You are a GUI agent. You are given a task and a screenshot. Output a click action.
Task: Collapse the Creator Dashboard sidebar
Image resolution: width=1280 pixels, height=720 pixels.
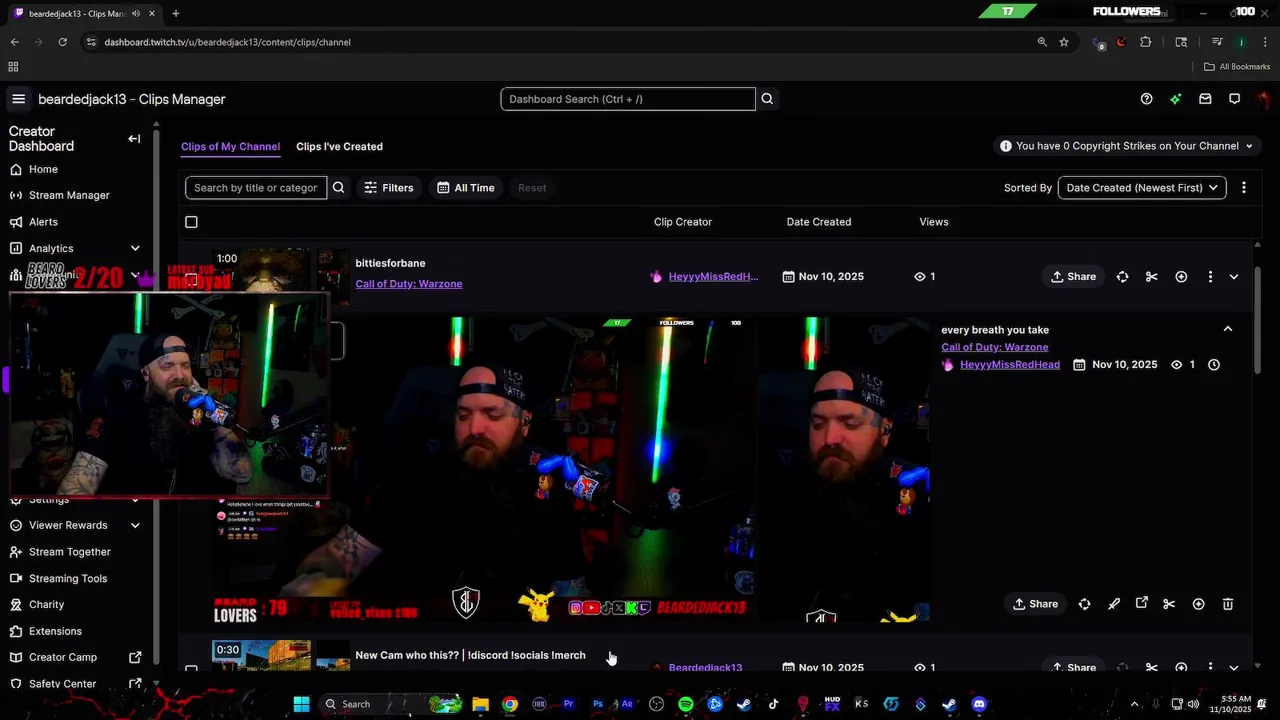point(134,139)
